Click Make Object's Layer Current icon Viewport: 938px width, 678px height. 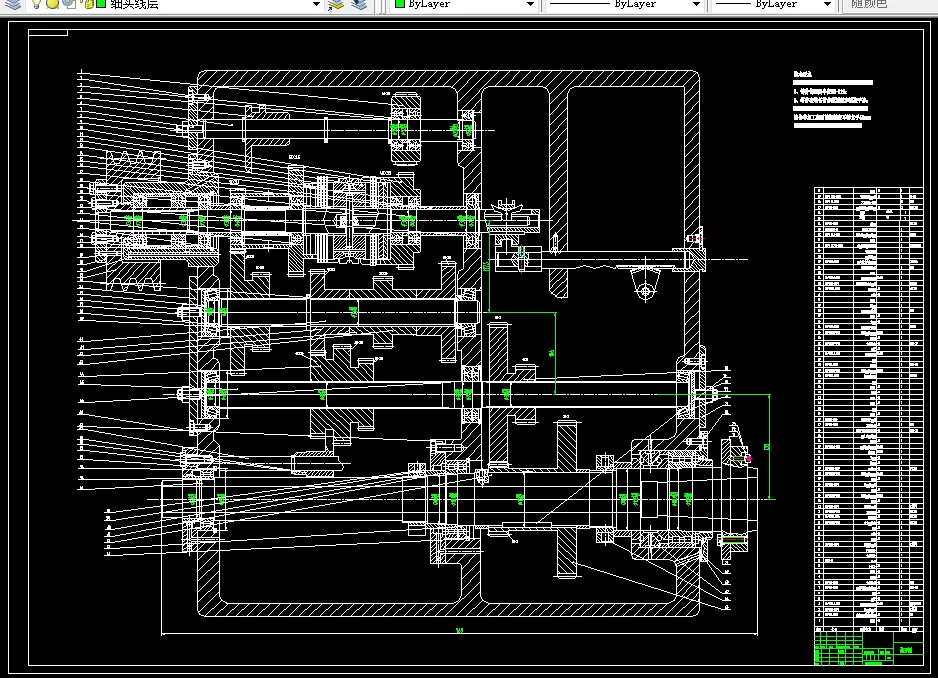click(x=336, y=5)
